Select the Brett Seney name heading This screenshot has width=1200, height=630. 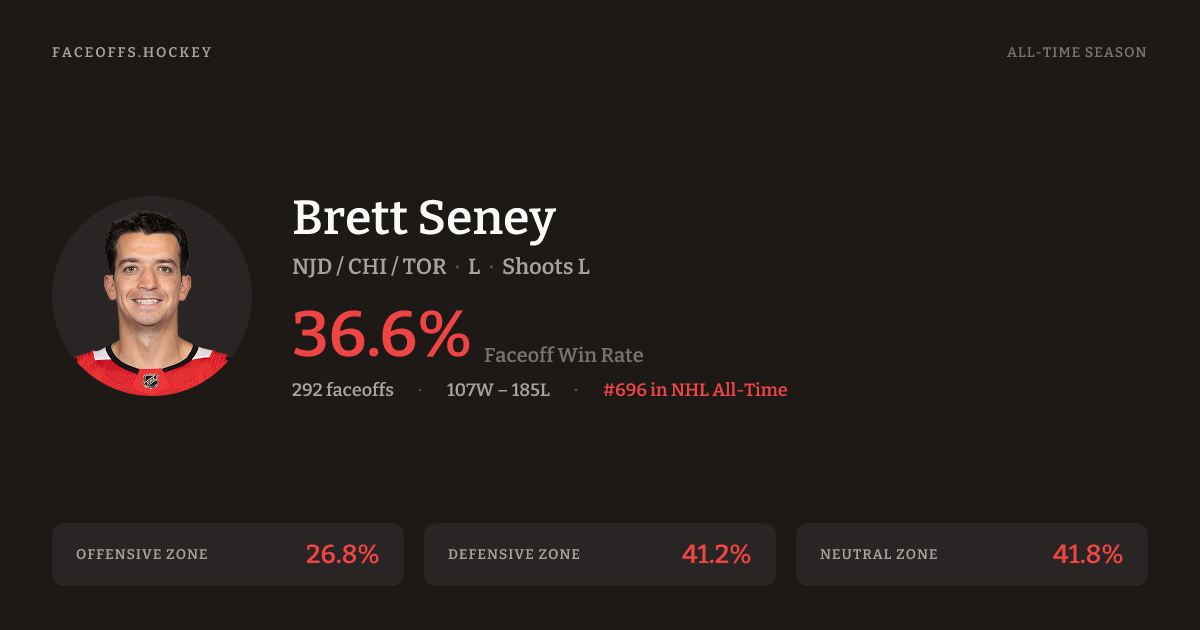tap(423, 217)
